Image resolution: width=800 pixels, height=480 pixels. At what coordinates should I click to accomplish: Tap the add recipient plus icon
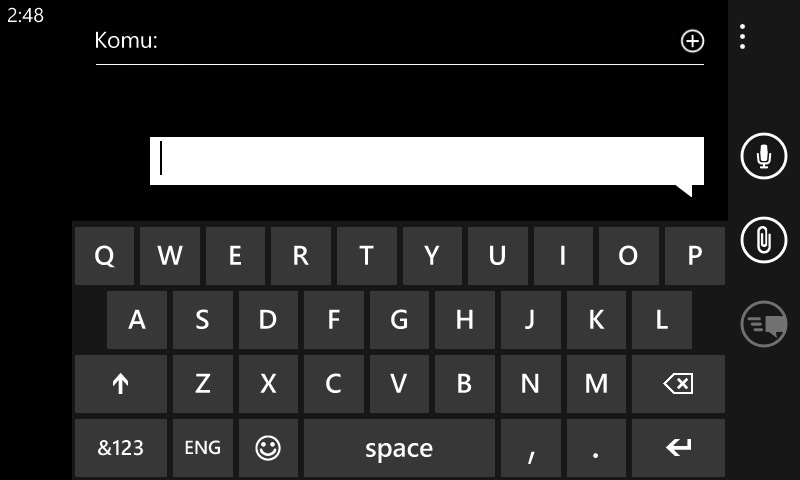click(692, 41)
